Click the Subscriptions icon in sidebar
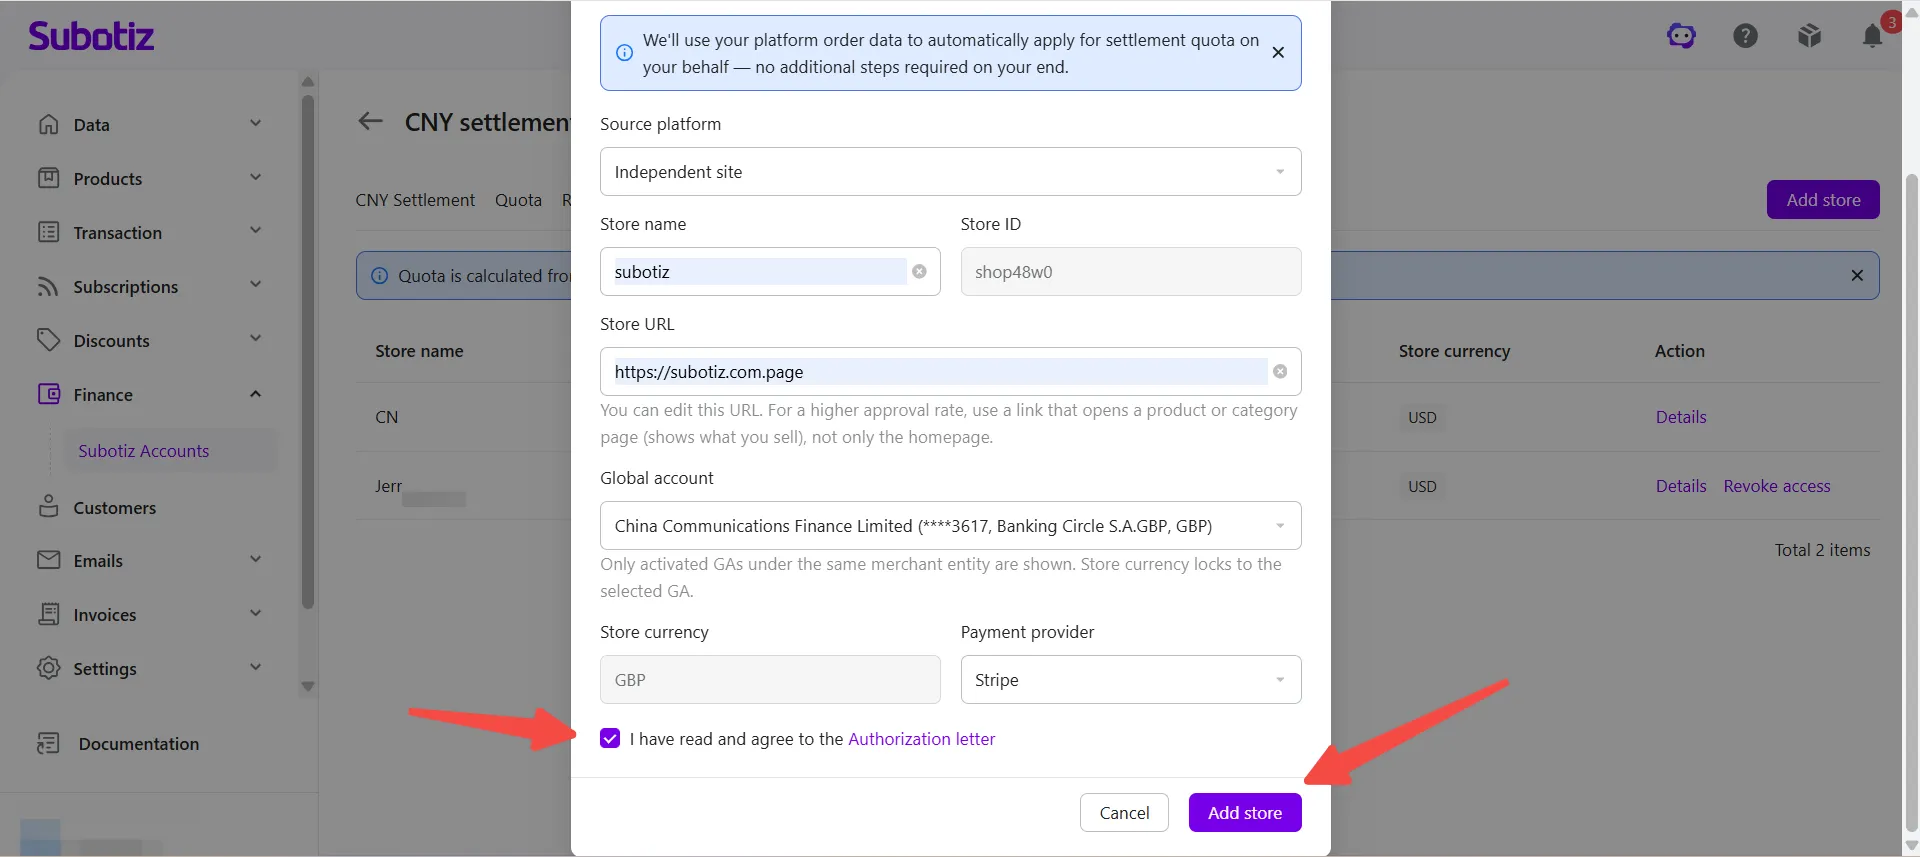Viewport: 1920px width, 857px height. [48, 286]
